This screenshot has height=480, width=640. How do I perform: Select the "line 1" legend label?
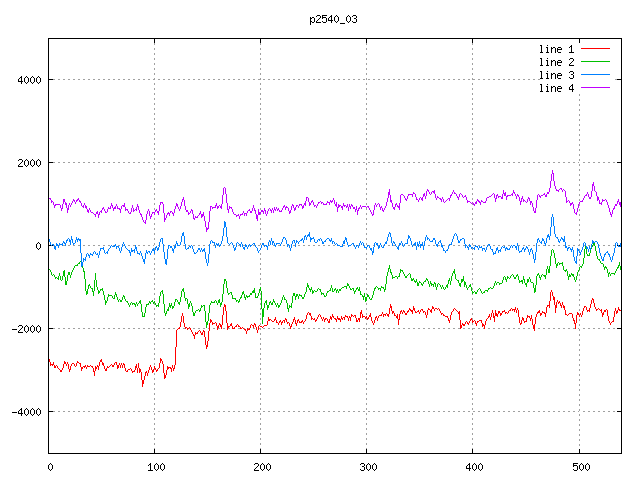click(x=556, y=49)
